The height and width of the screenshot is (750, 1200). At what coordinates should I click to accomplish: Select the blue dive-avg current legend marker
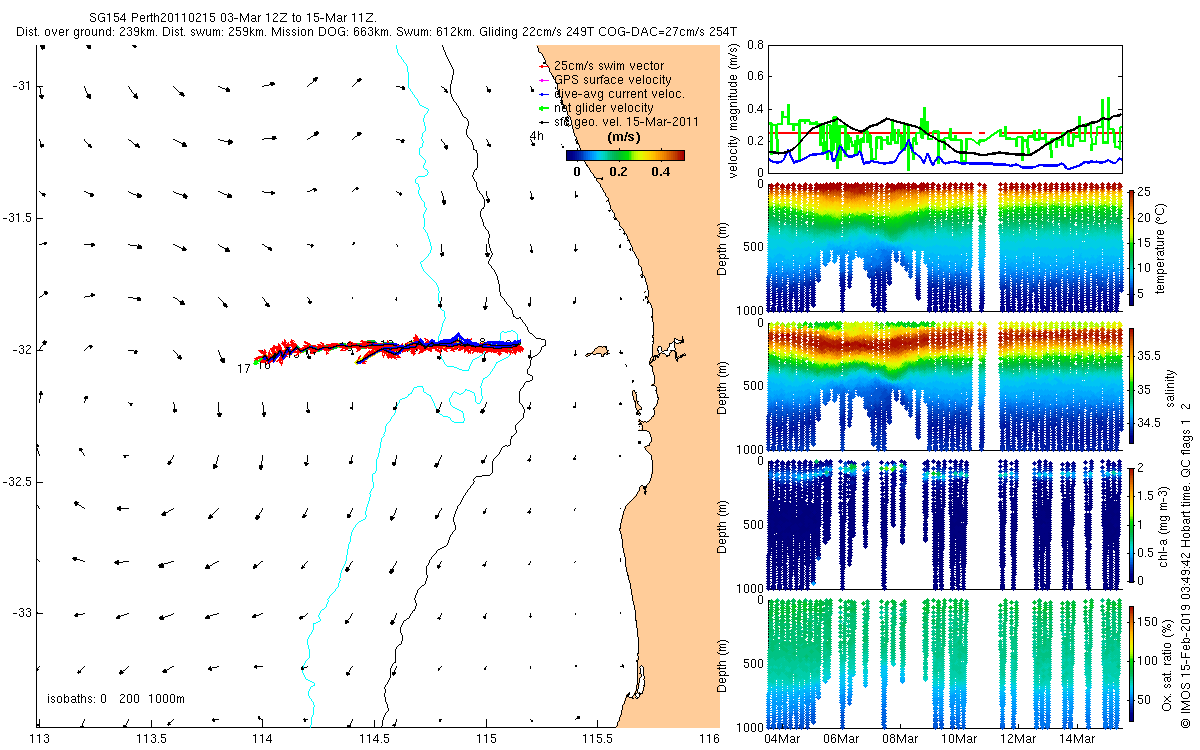tap(544, 94)
